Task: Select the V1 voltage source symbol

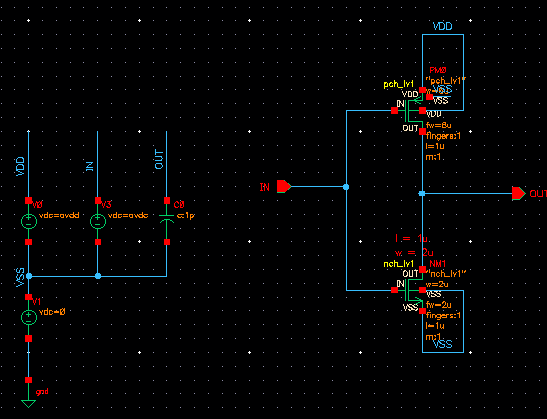Action: point(29,317)
